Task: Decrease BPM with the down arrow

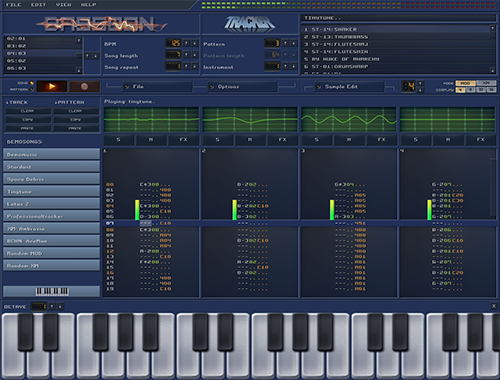Action: pyautogui.click(x=195, y=43)
